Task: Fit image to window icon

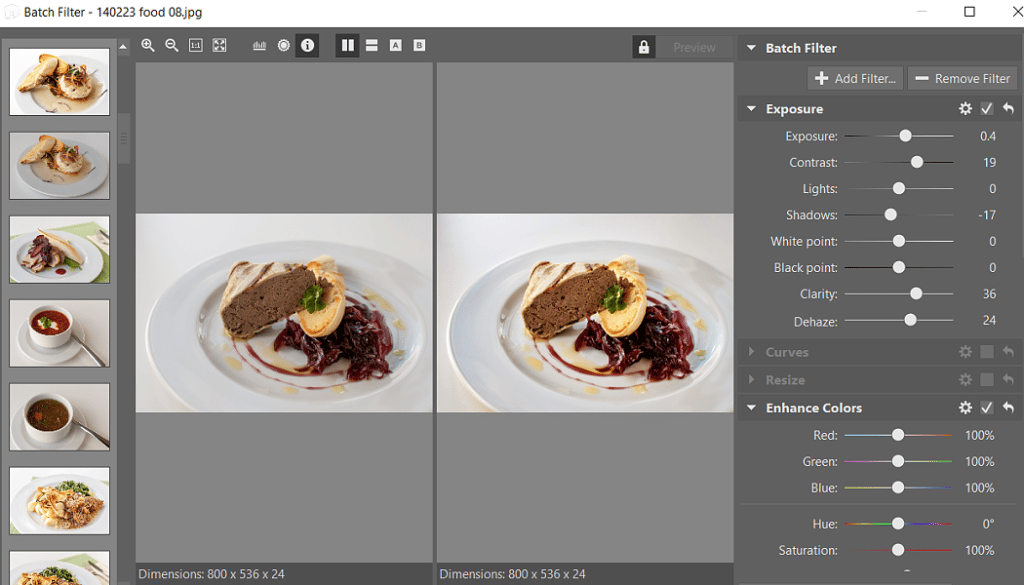Action: pyautogui.click(x=219, y=46)
